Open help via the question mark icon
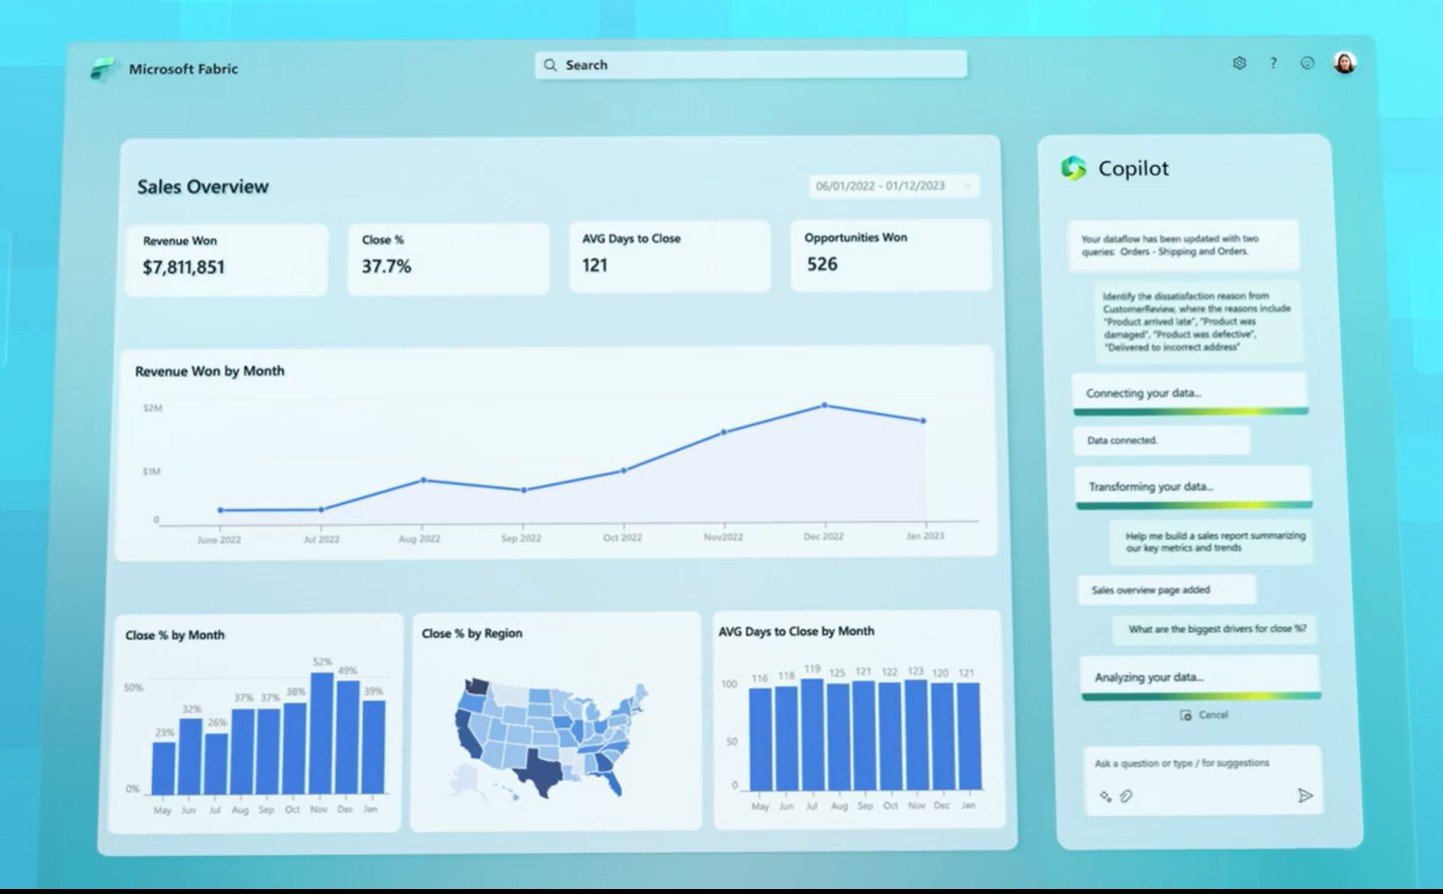This screenshot has width=1443, height=894. [1273, 63]
